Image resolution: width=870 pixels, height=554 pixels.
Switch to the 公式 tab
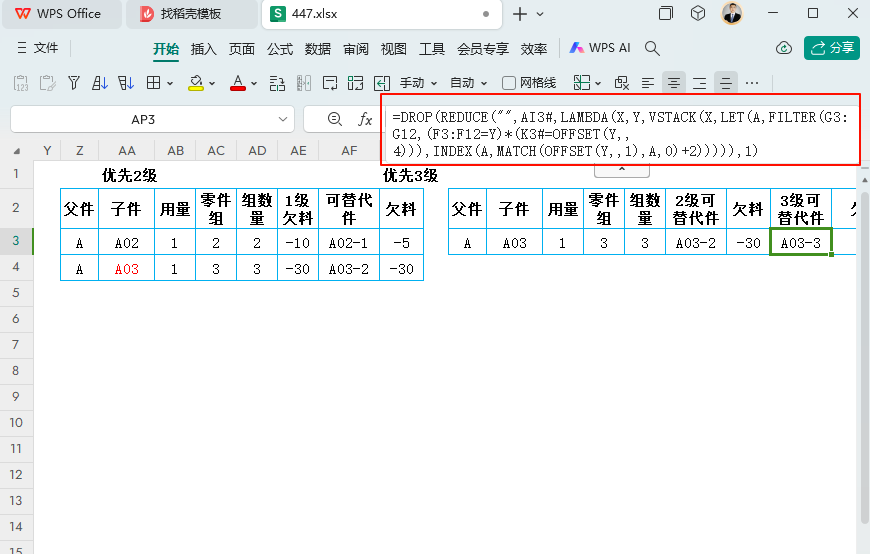(280, 49)
